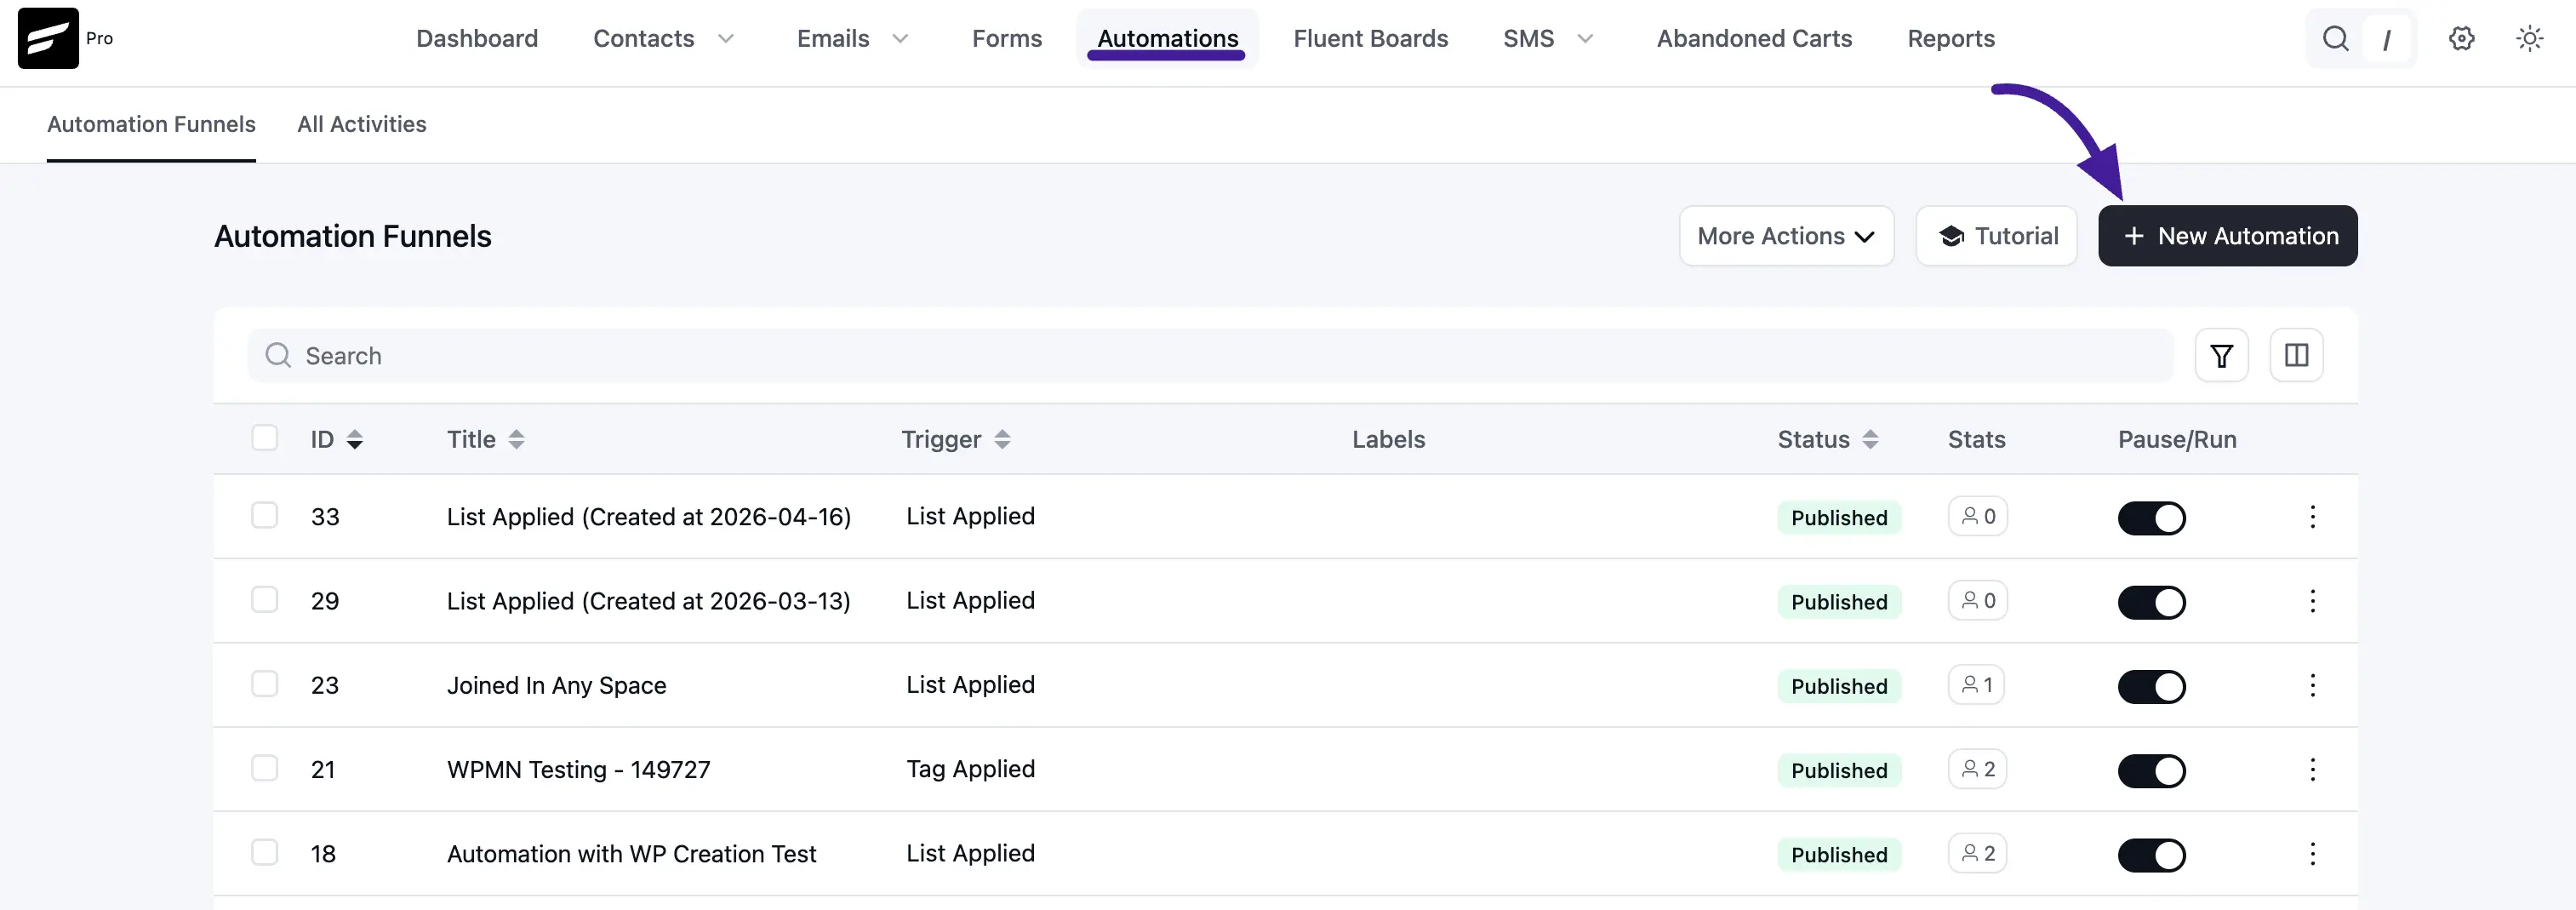Expand the Emails menu chevron

(900, 39)
